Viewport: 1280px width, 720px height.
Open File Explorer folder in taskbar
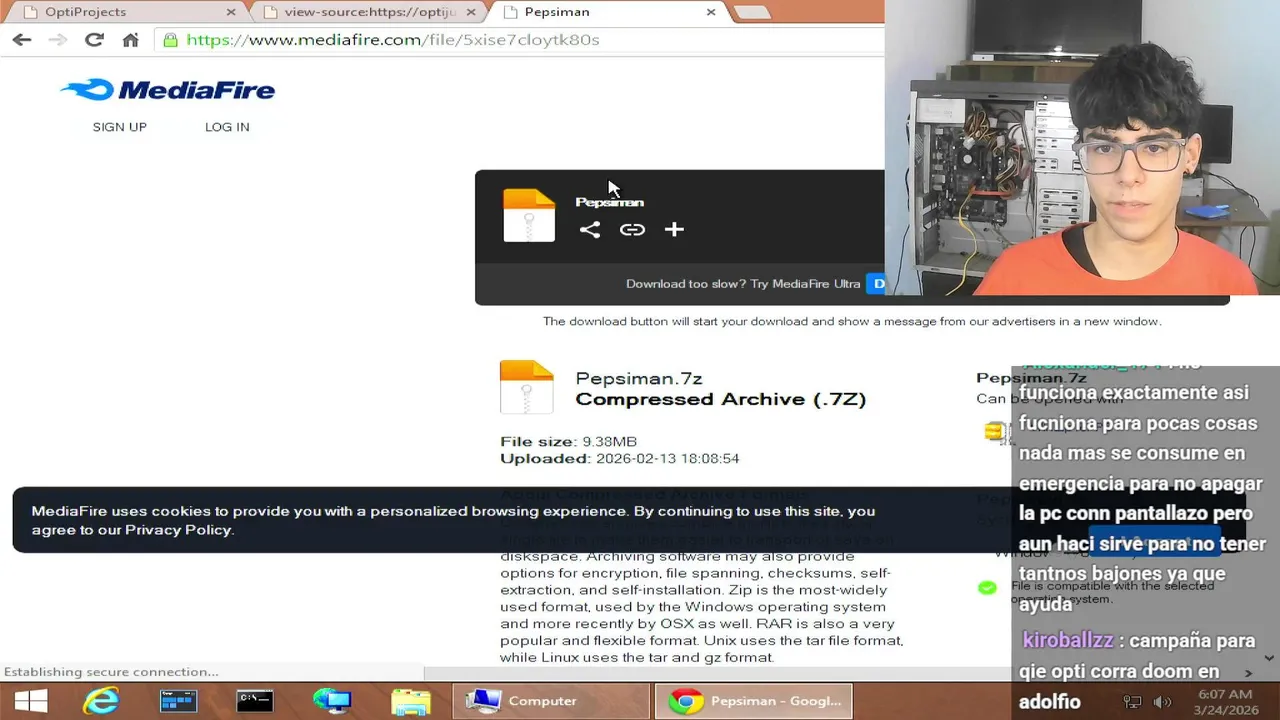410,701
